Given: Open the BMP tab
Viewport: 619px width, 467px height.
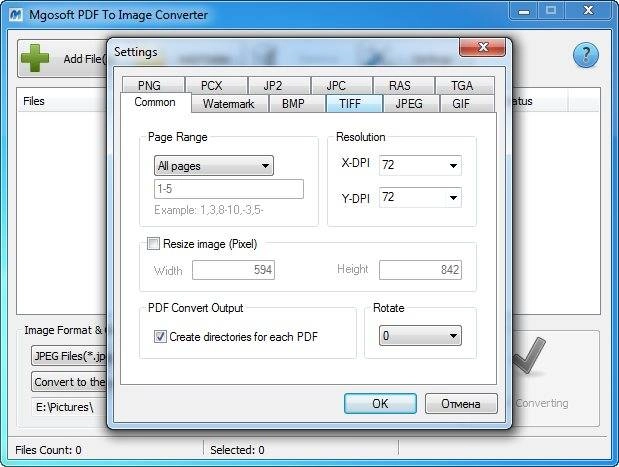Looking at the screenshot, I should [x=296, y=104].
